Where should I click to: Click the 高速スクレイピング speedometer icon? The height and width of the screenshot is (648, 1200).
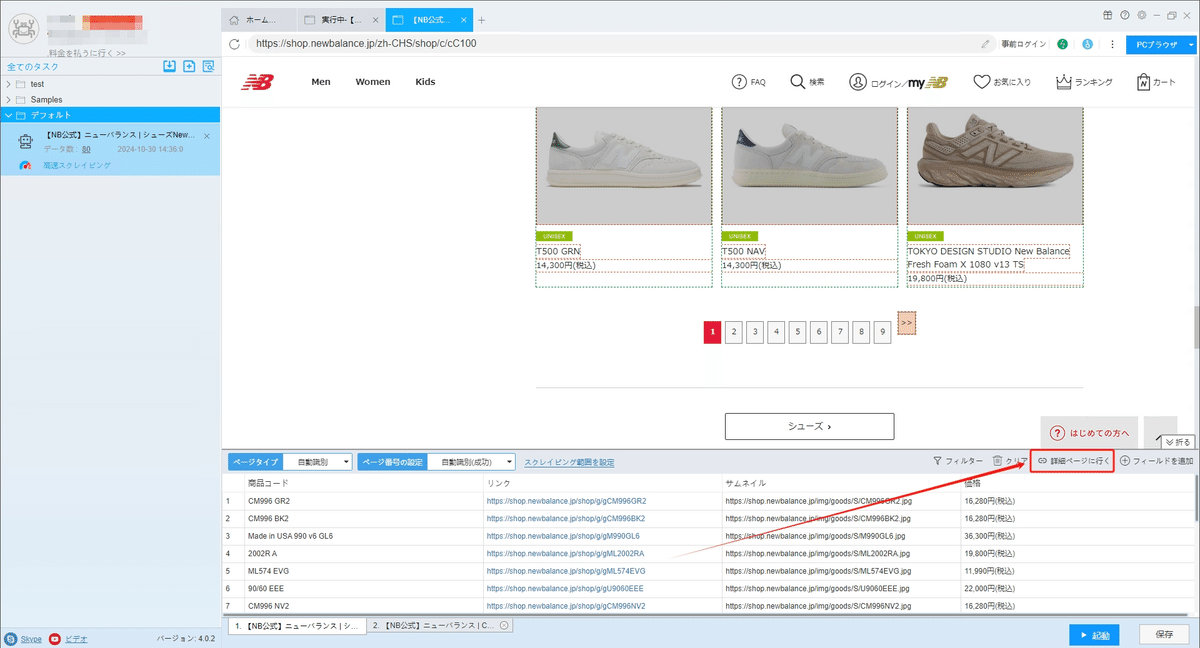tap(26, 165)
